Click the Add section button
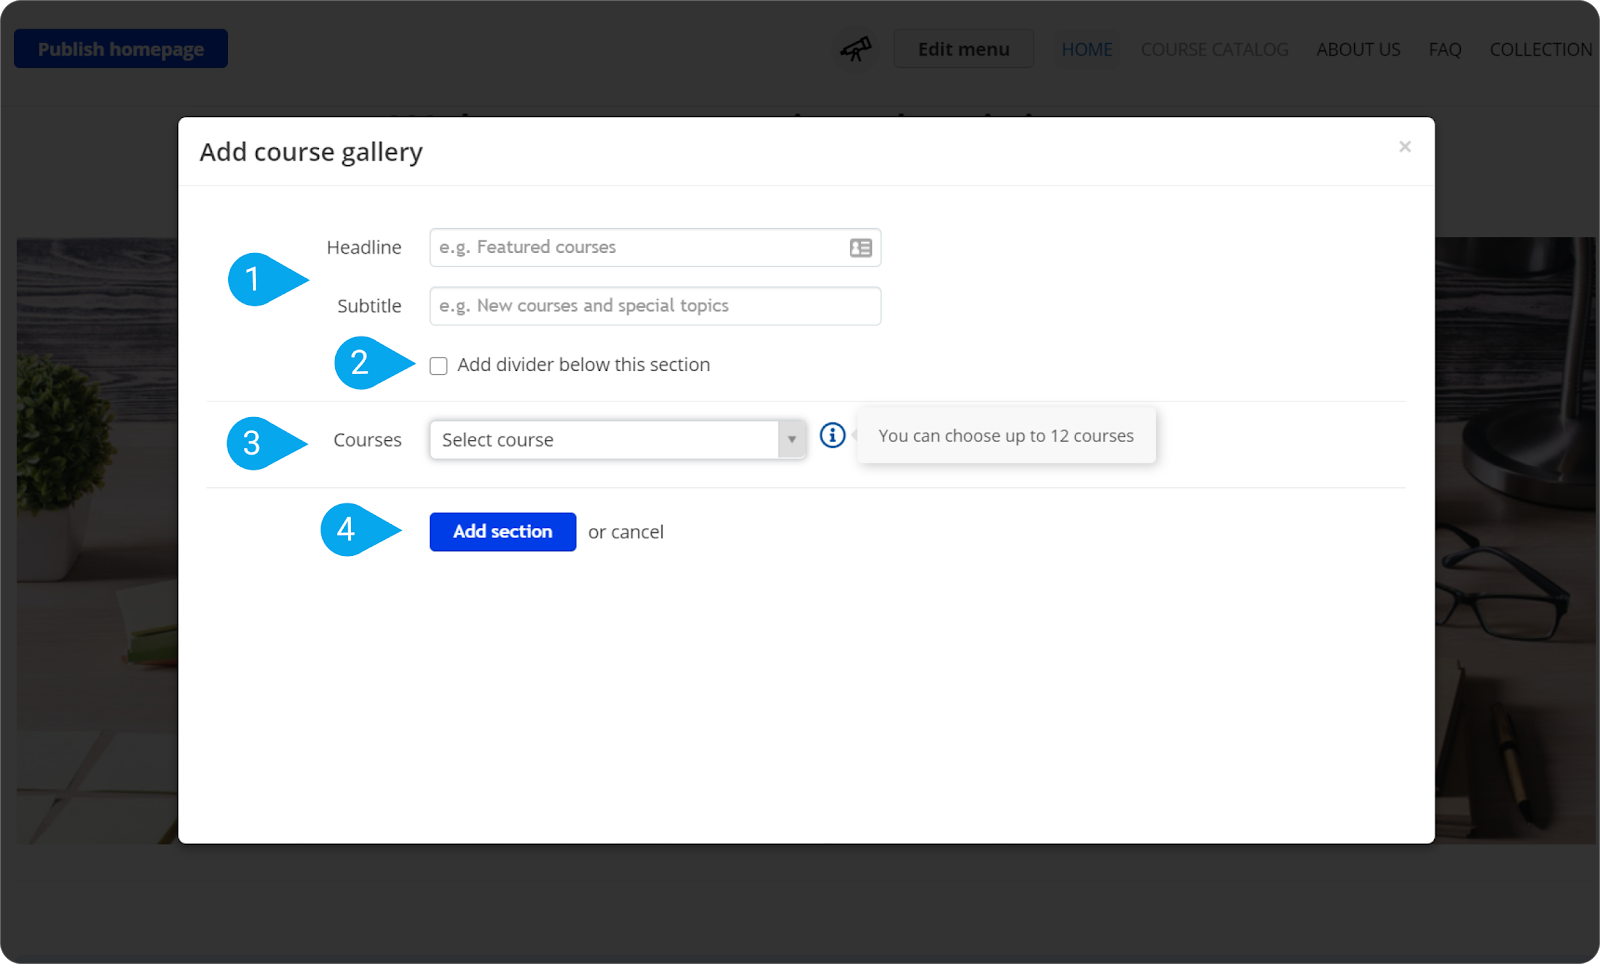 [x=503, y=532]
